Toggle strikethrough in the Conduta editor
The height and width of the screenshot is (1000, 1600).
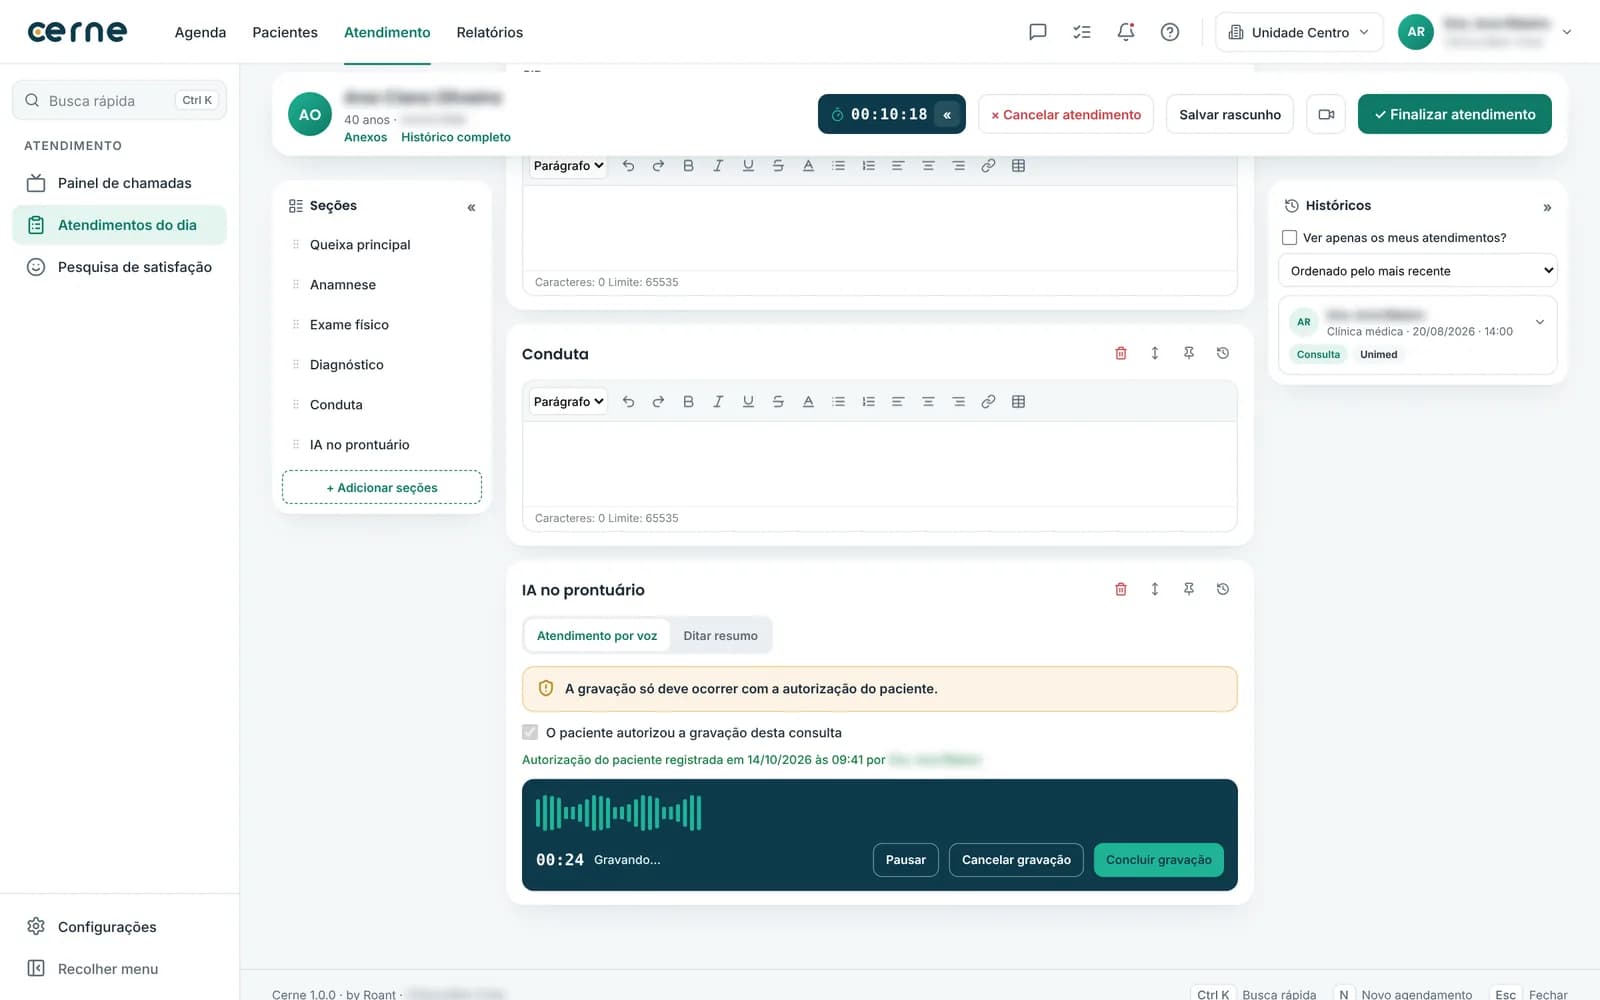pos(778,401)
